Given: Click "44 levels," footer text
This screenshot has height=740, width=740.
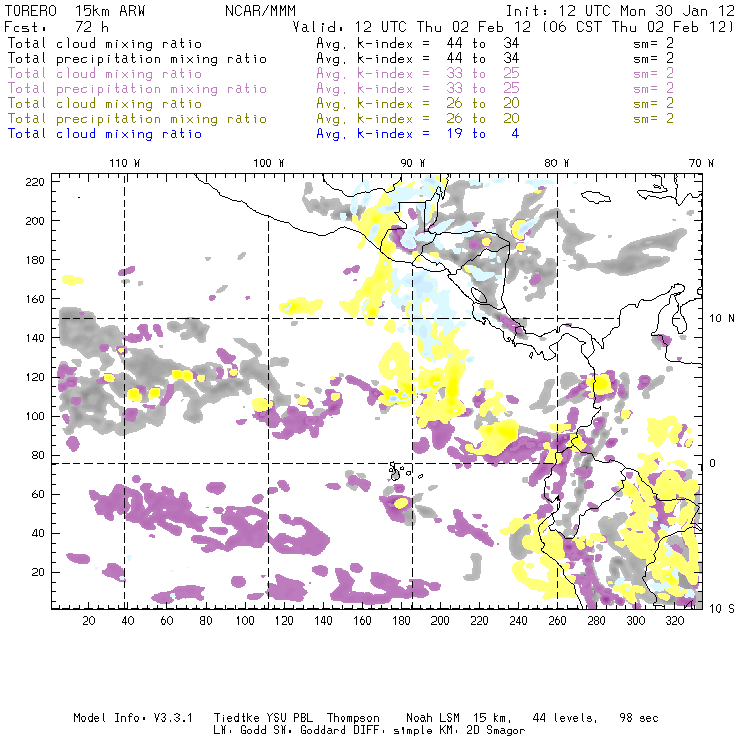Looking at the screenshot, I should coord(565,718).
